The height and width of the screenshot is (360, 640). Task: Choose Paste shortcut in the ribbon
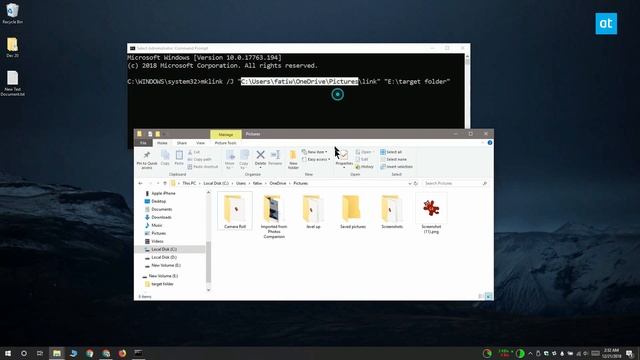pyautogui.click(x=203, y=167)
